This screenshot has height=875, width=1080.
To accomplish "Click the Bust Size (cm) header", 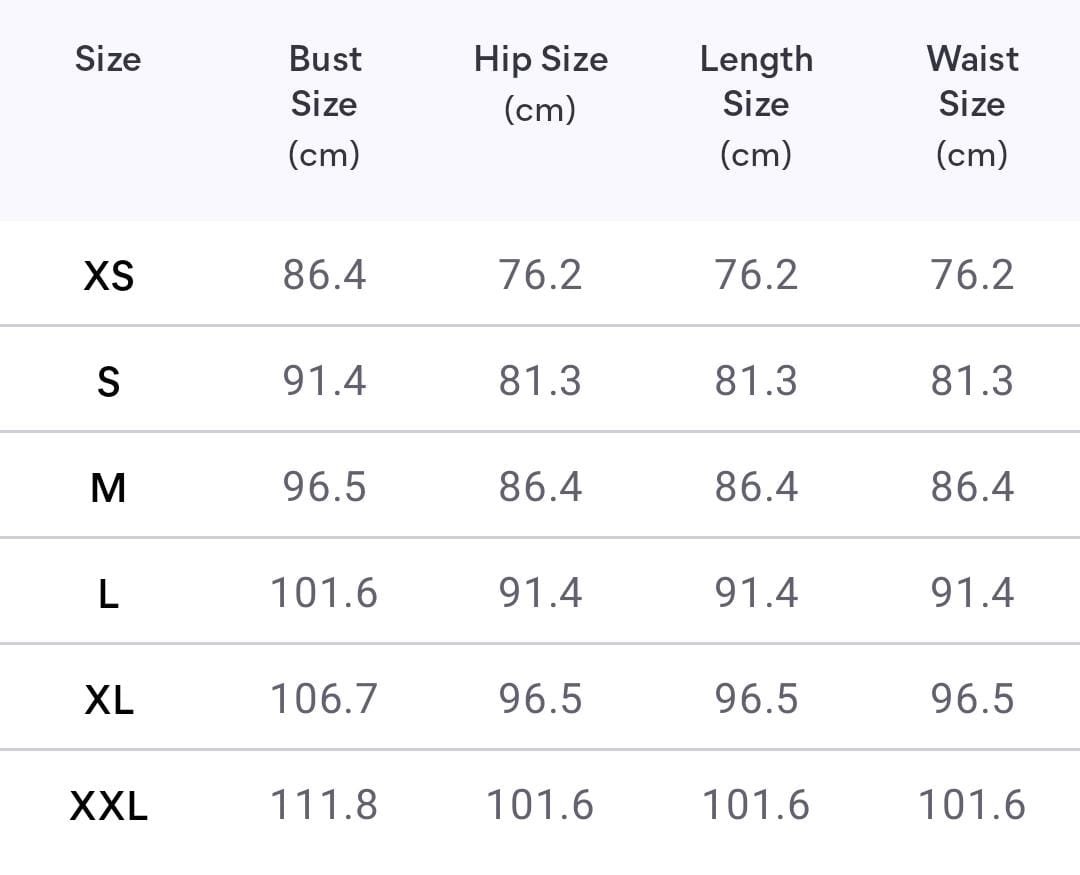I will [324, 105].
